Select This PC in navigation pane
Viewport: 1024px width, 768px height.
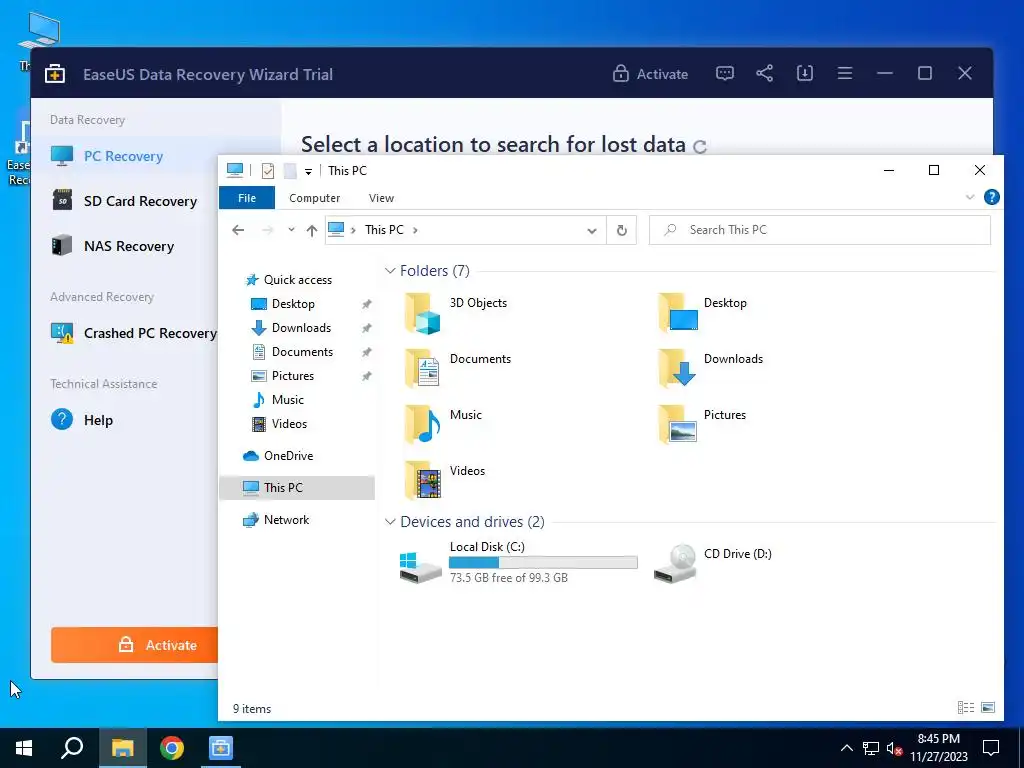tap(297, 488)
